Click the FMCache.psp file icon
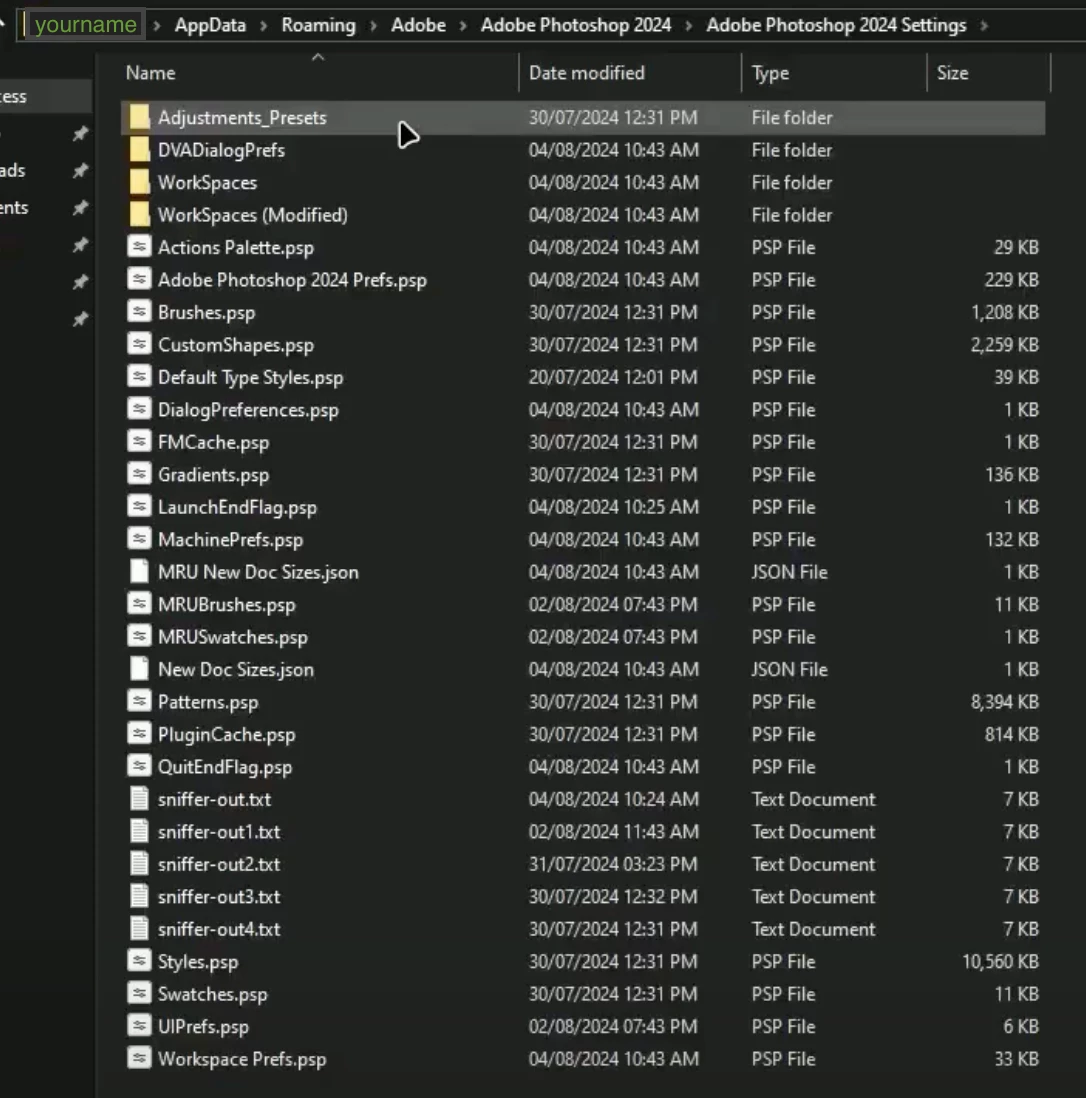1086x1098 pixels. pos(139,441)
